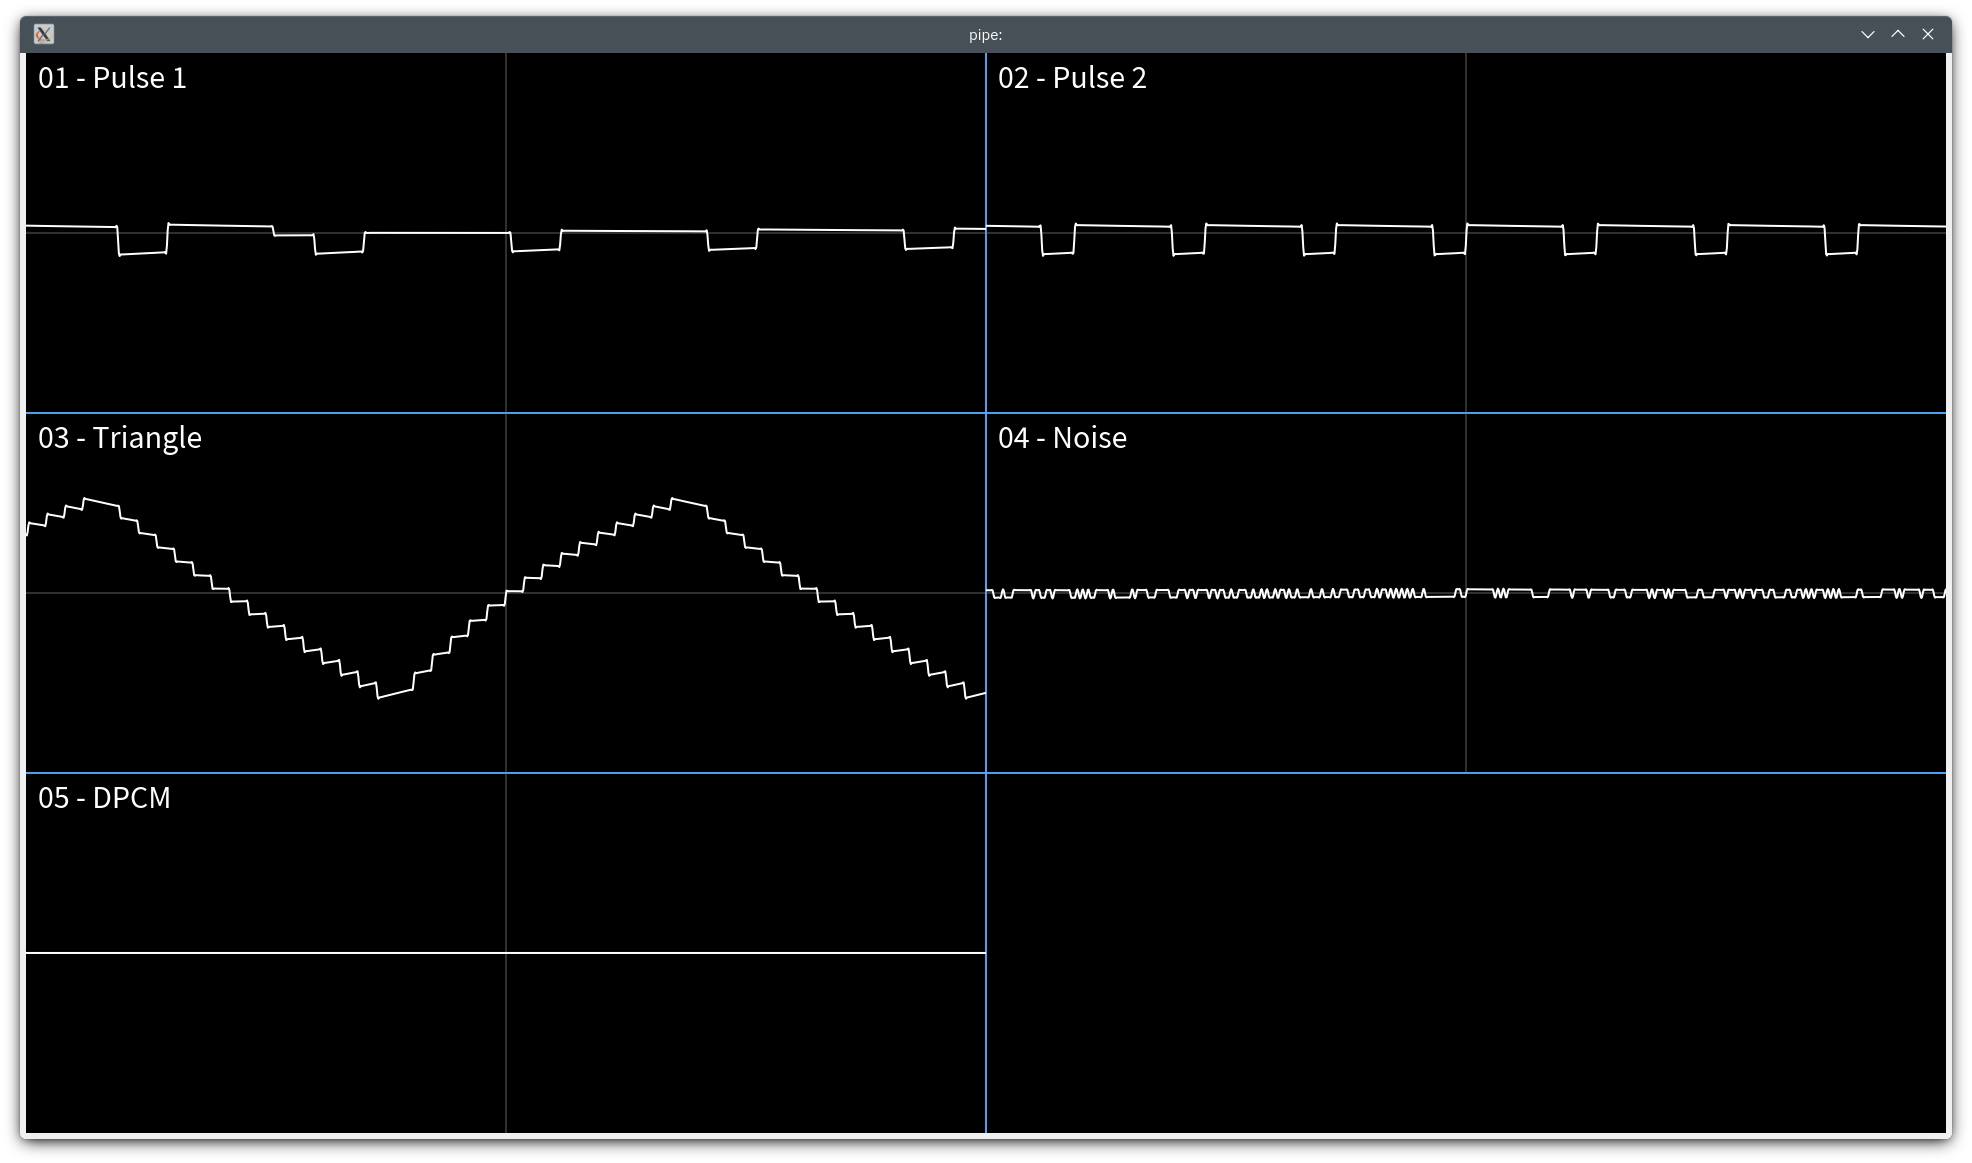Maximize the oscilloscope window
Image resolution: width=1972 pixels, height=1163 pixels.
(x=1897, y=34)
